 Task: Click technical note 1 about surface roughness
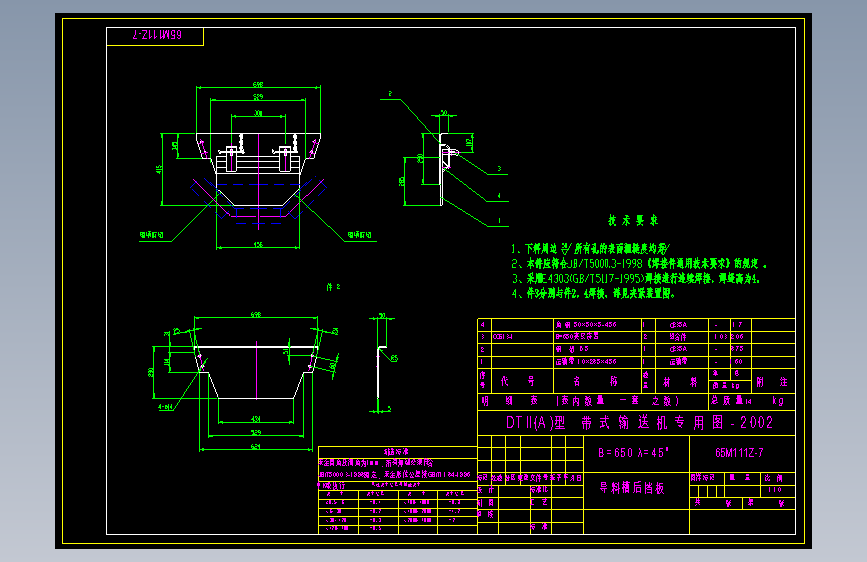(x=591, y=249)
